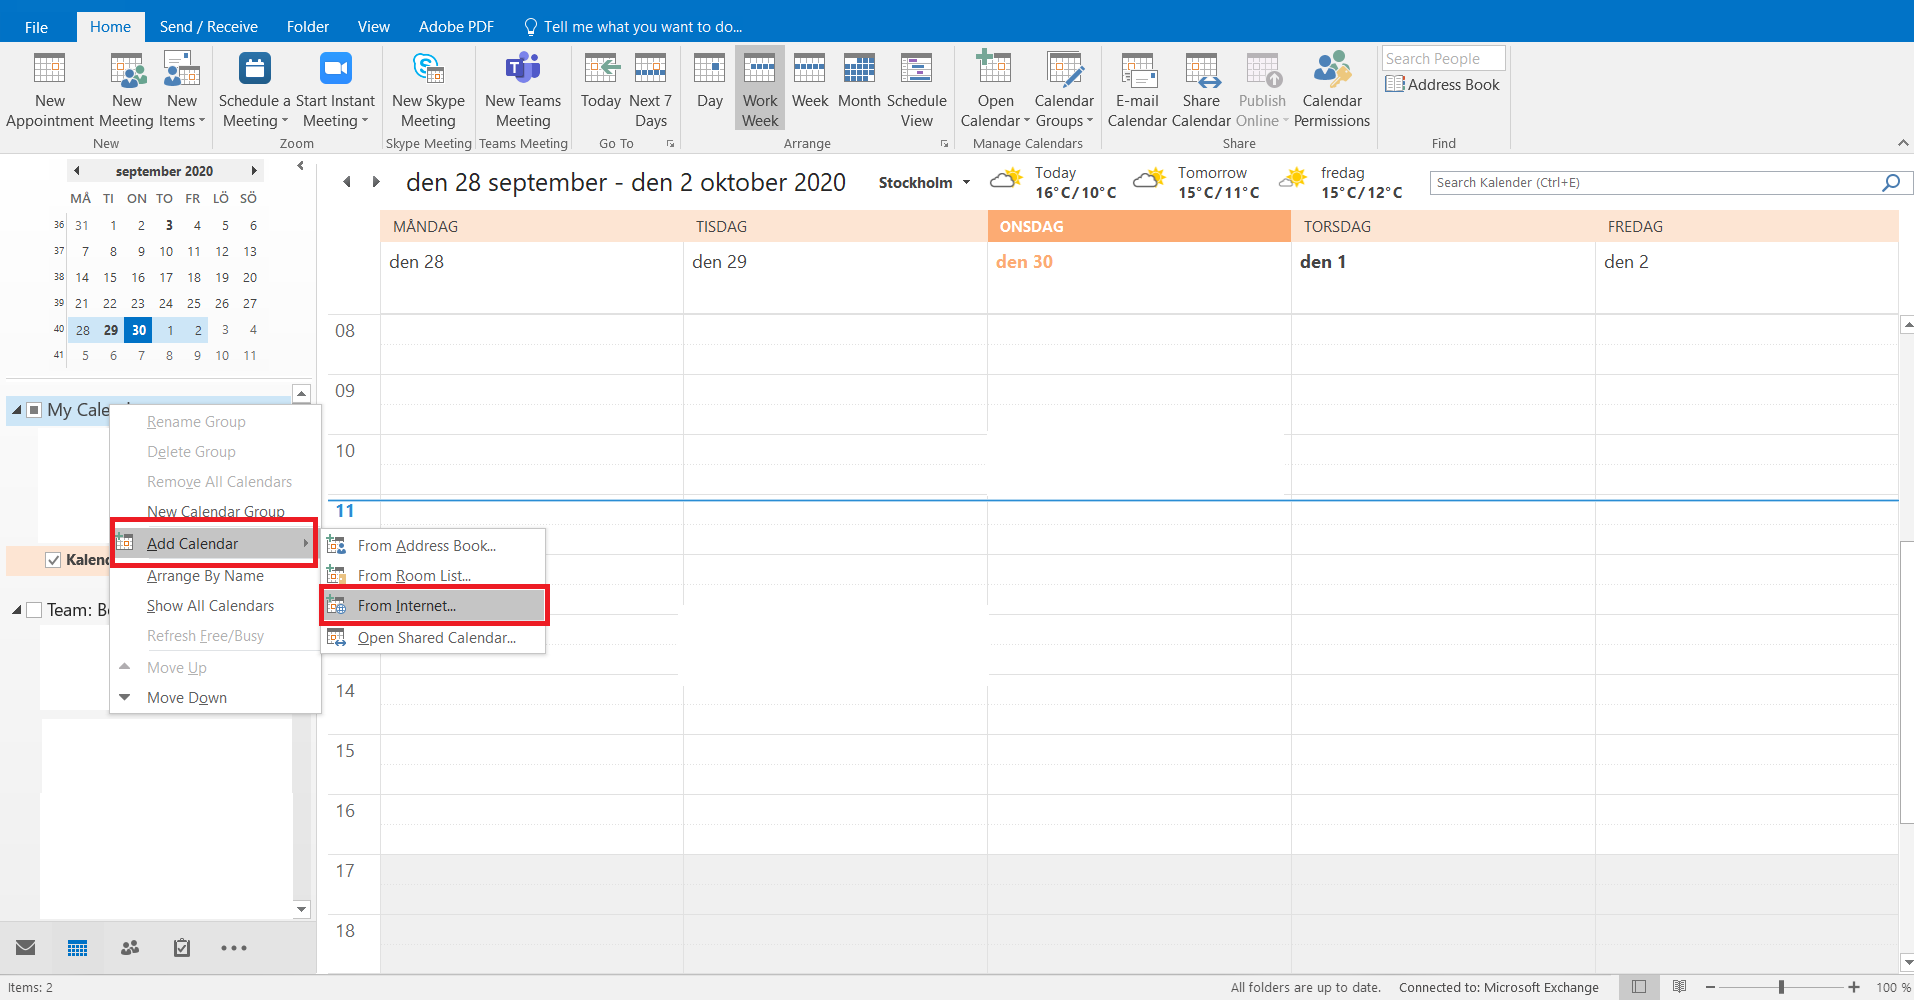Collapse the My Calendars group
This screenshot has width=1914, height=1000.
(17, 410)
